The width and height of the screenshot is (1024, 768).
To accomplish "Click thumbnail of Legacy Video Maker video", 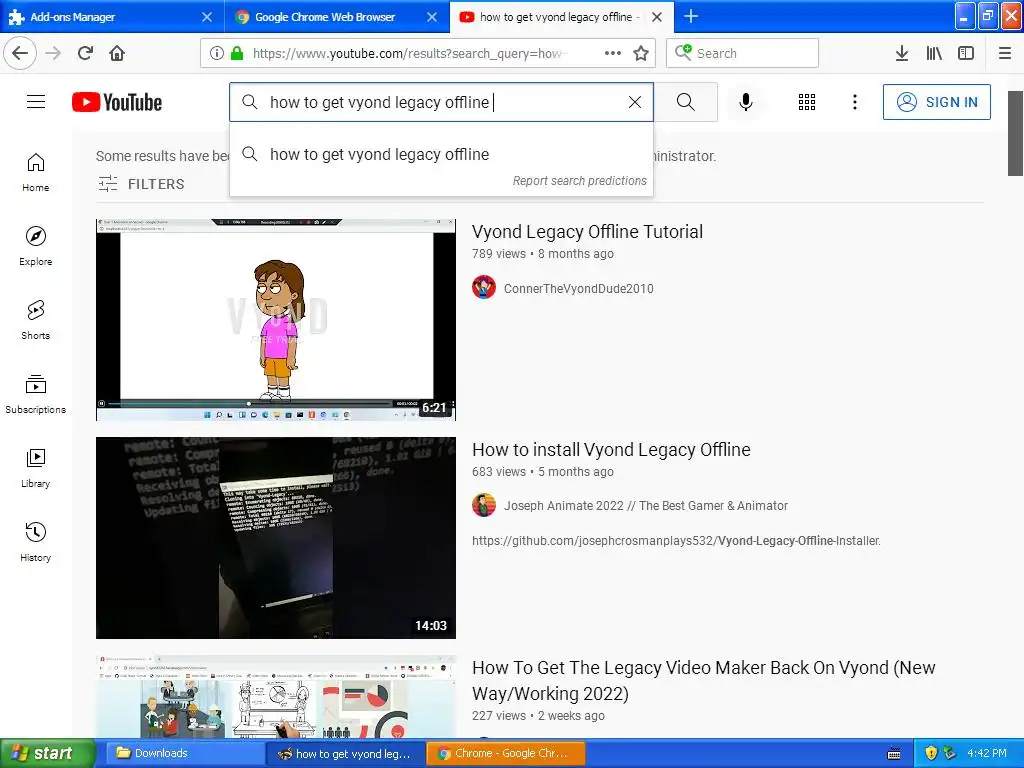I will point(276,696).
